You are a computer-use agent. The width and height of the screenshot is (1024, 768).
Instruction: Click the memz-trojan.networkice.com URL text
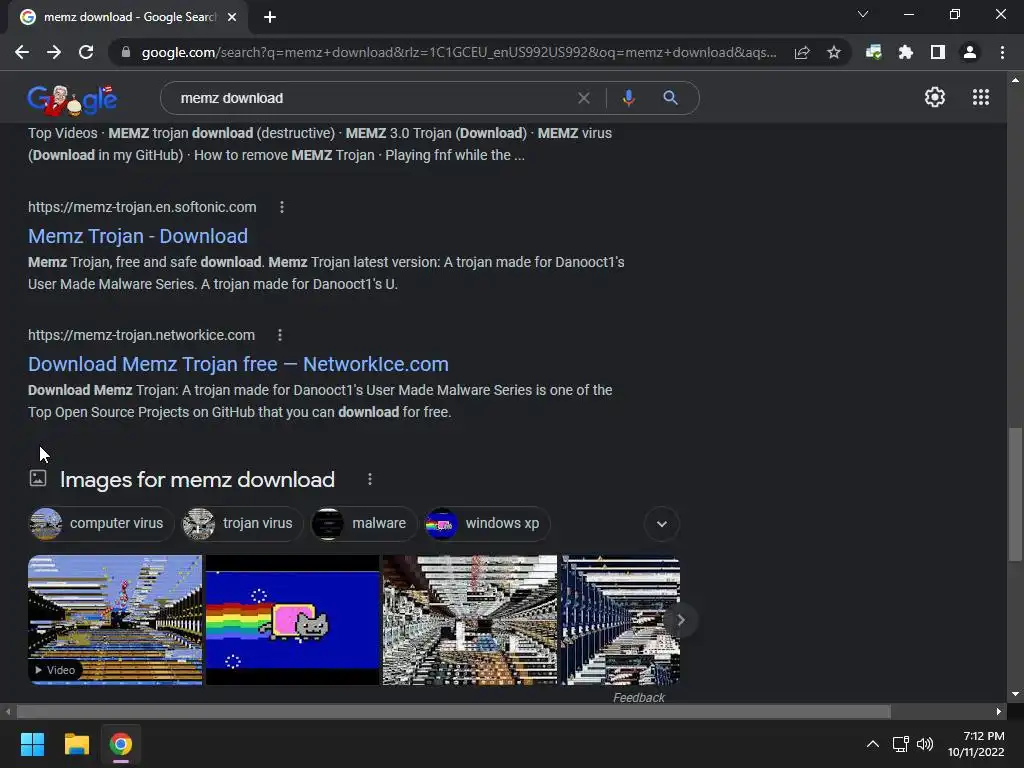coord(141,335)
